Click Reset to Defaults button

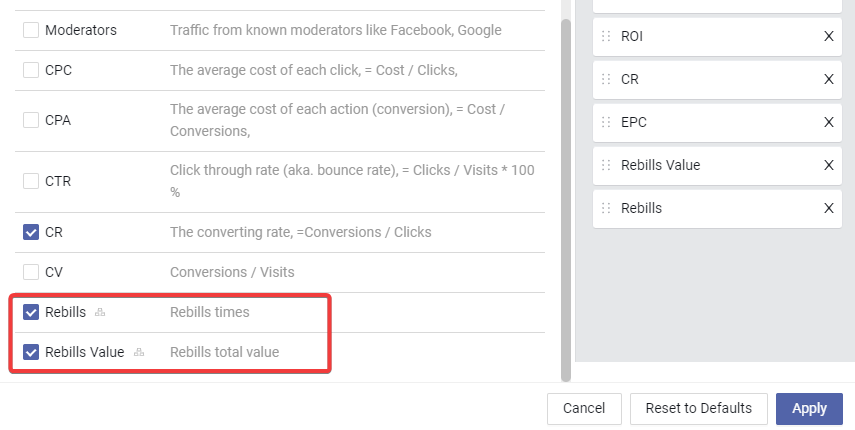coord(699,409)
